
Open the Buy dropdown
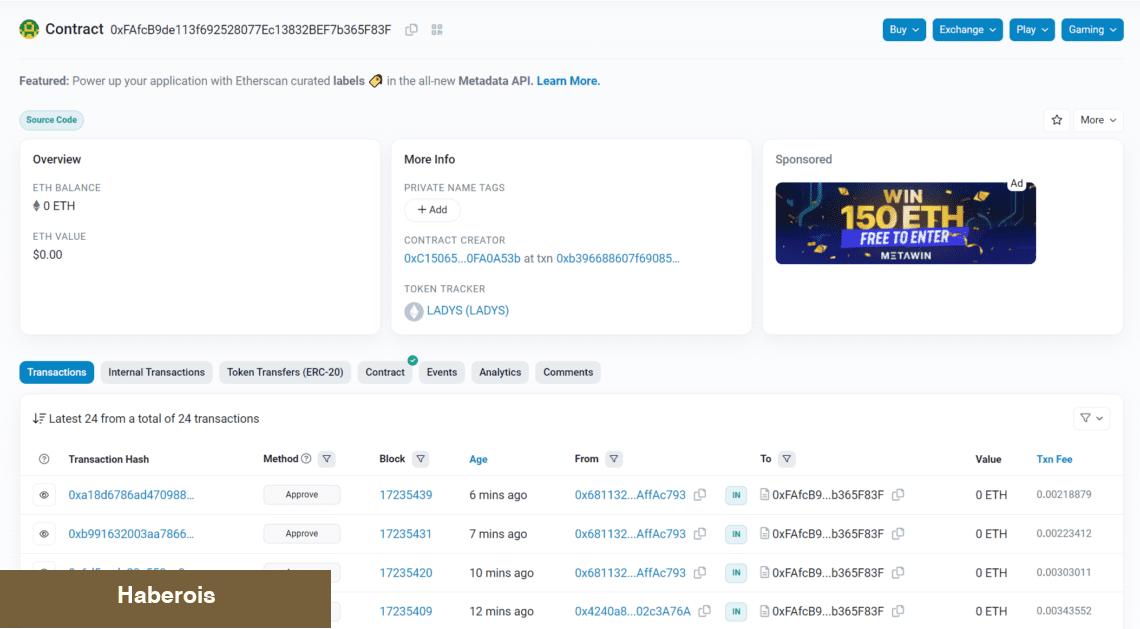(x=904, y=30)
